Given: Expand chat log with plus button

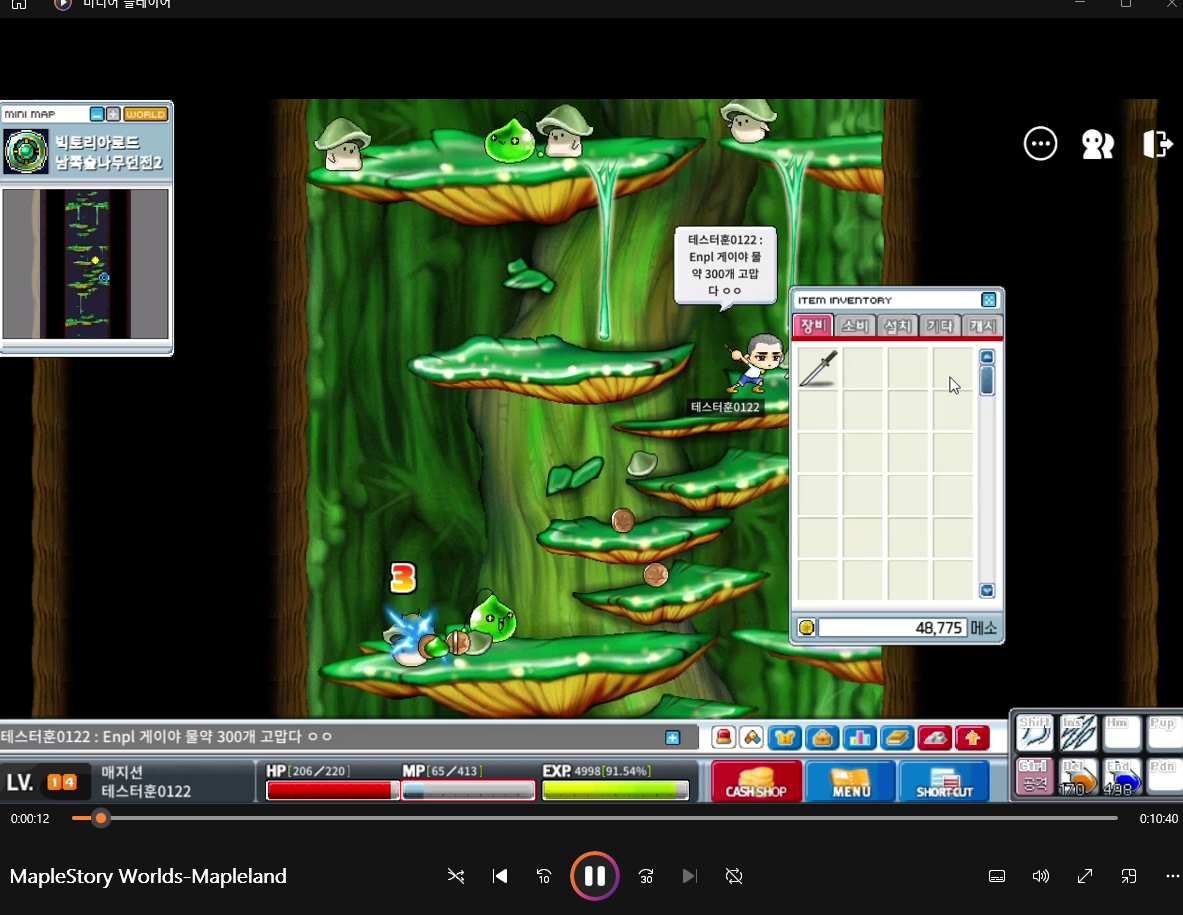Looking at the screenshot, I should (673, 737).
